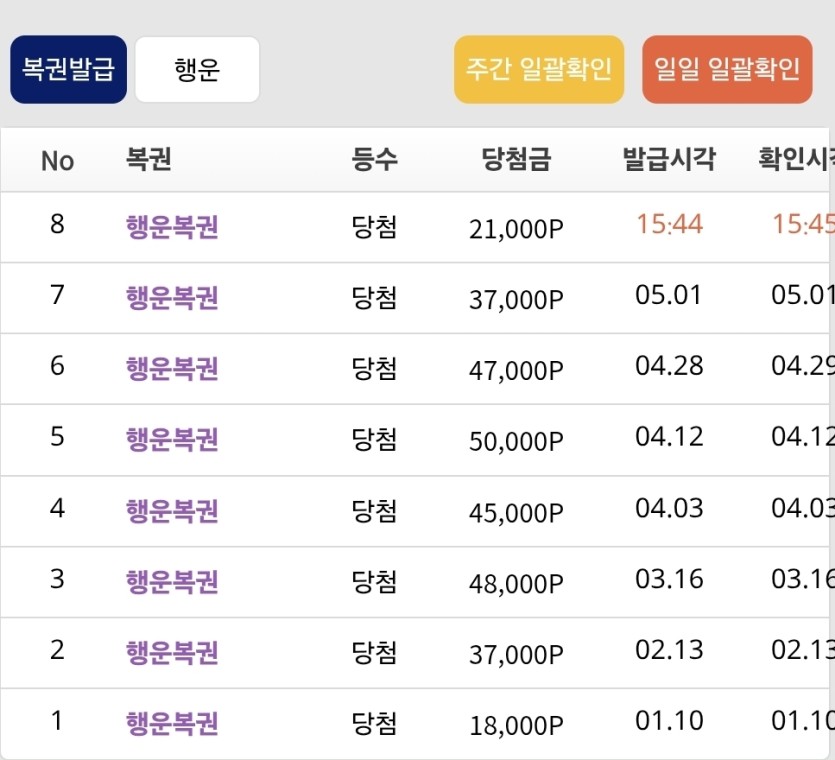Click the 21,000P prize amount
835x760 pixels.
point(516,230)
